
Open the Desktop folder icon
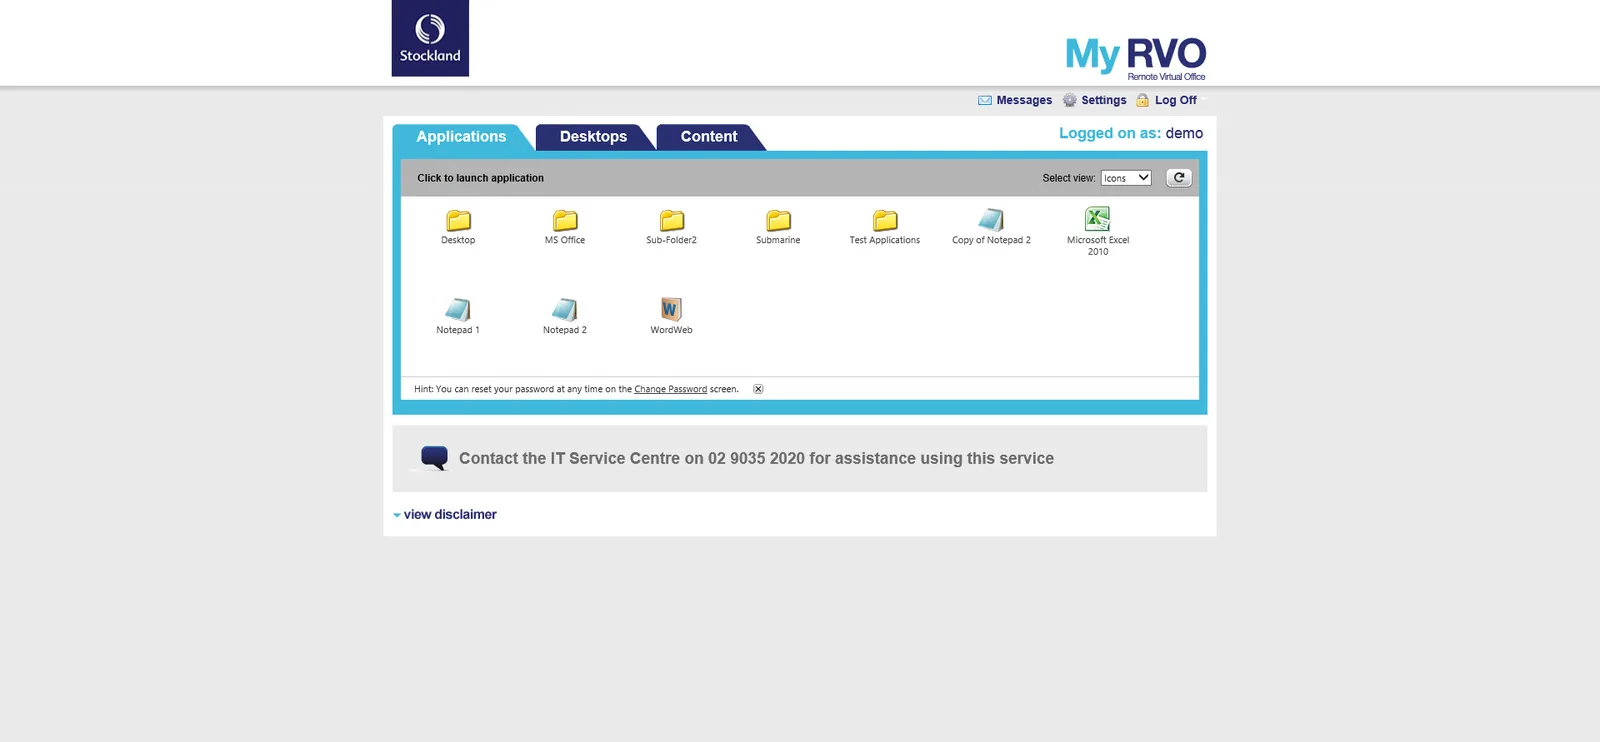point(458,220)
